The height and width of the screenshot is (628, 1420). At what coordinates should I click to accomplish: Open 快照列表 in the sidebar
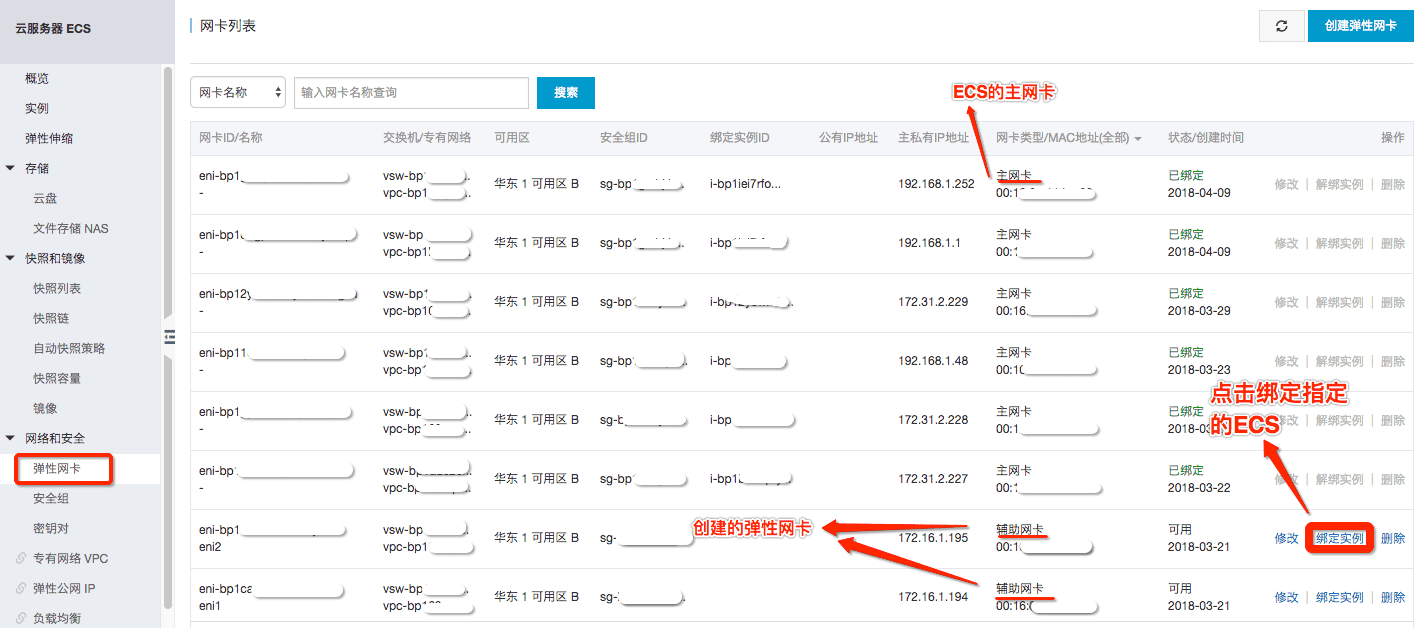pyautogui.click(x=57, y=289)
